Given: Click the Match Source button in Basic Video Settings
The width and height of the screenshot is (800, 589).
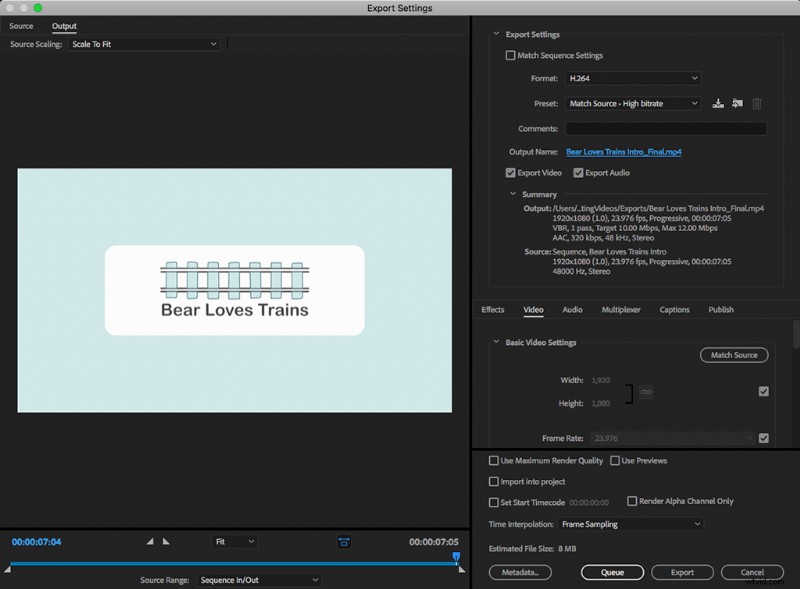Looking at the screenshot, I should pos(733,355).
